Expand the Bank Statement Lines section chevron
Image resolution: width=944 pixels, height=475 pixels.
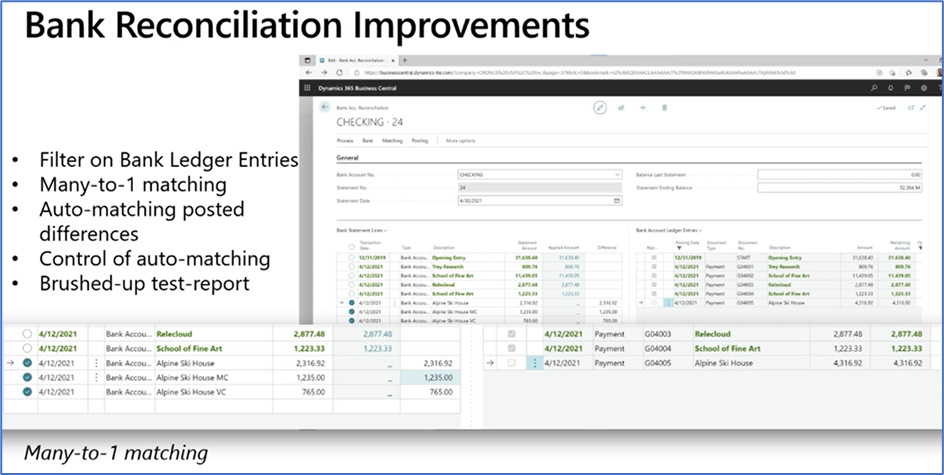pos(385,230)
